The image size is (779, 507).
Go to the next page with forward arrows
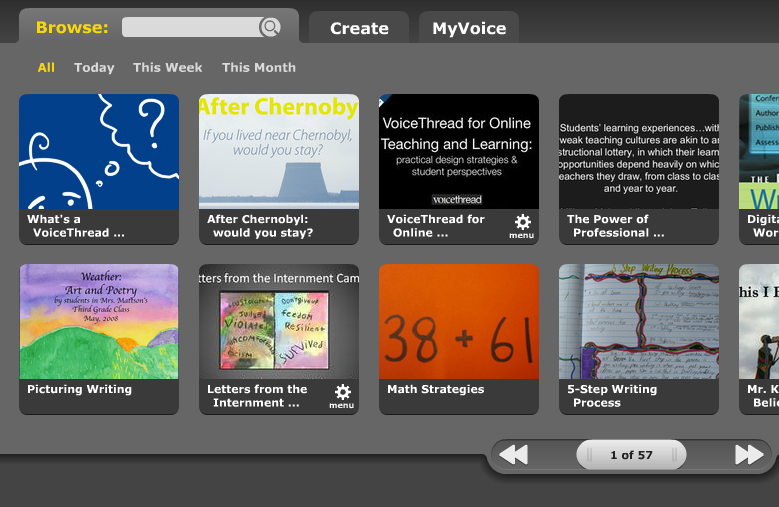pyautogui.click(x=749, y=455)
